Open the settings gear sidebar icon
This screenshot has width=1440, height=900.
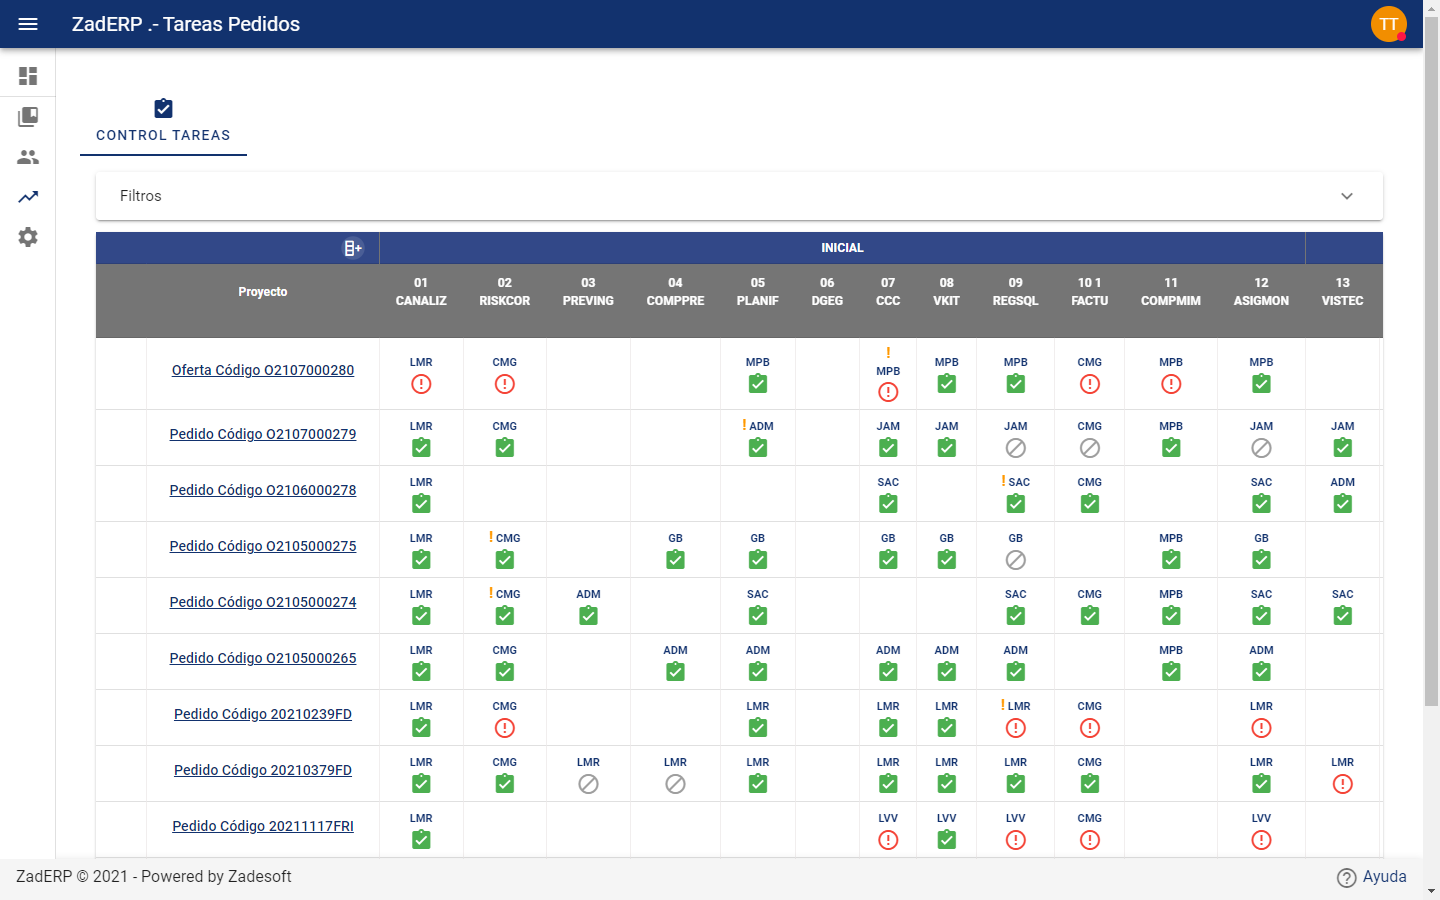click(x=28, y=237)
